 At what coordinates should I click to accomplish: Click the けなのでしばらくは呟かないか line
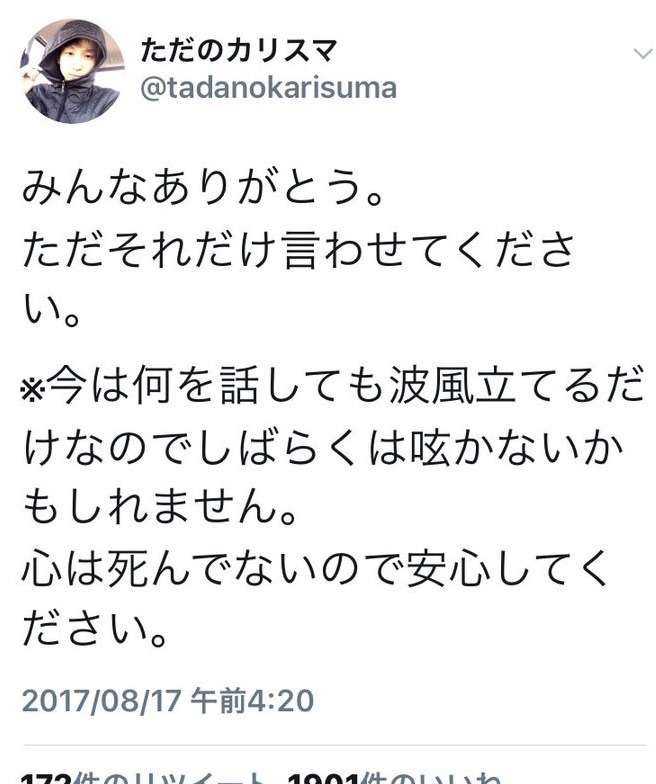324,447
